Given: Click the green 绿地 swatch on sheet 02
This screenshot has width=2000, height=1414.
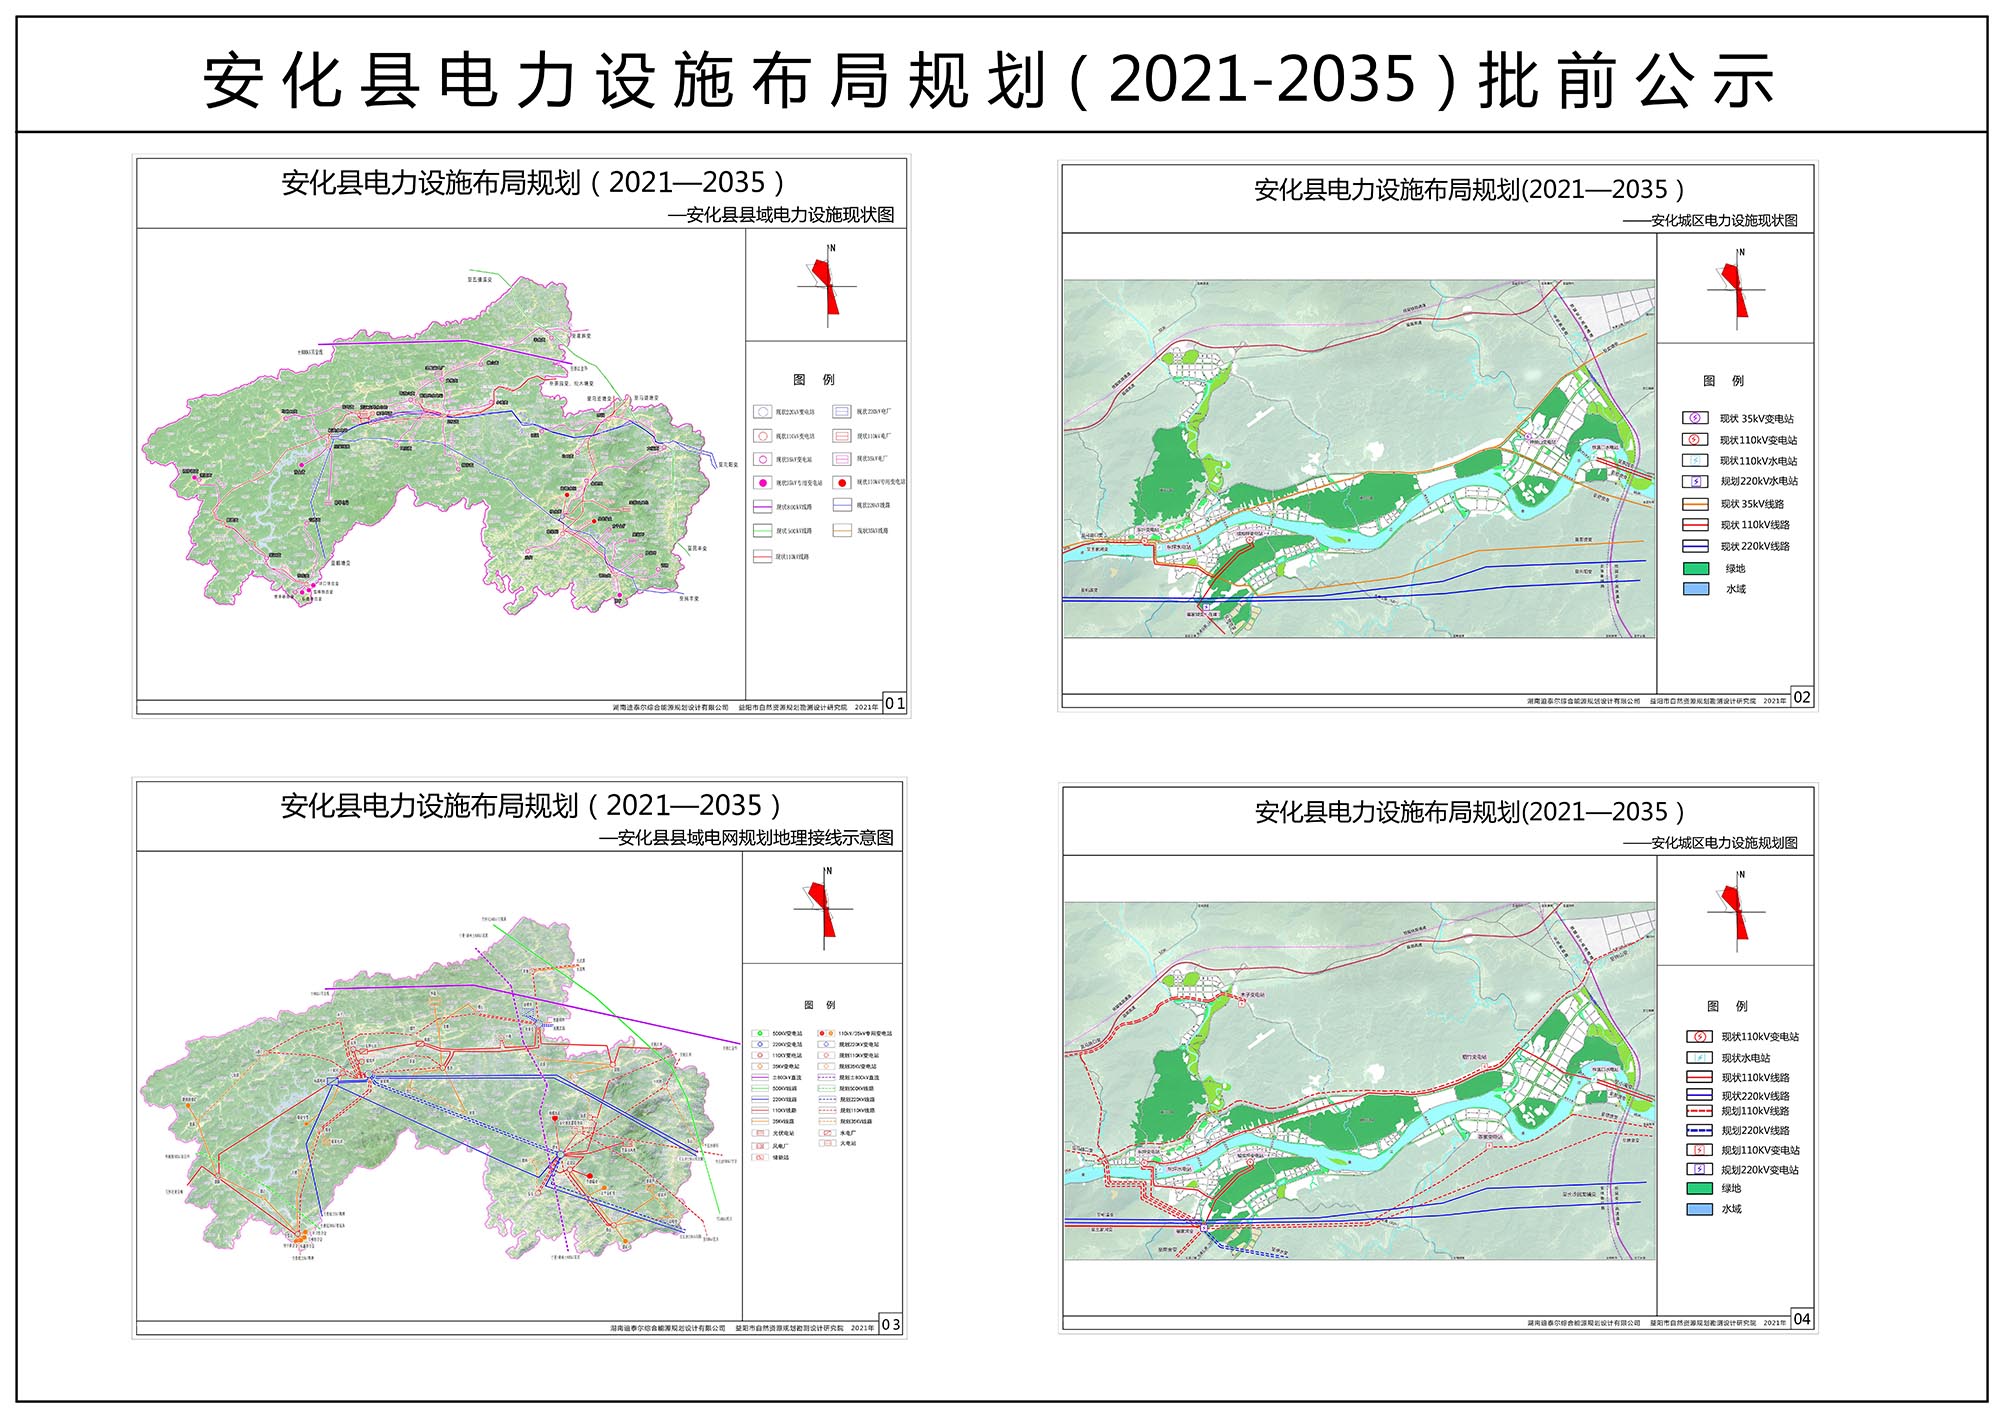Looking at the screenshot, I should tap(1696, 568).
